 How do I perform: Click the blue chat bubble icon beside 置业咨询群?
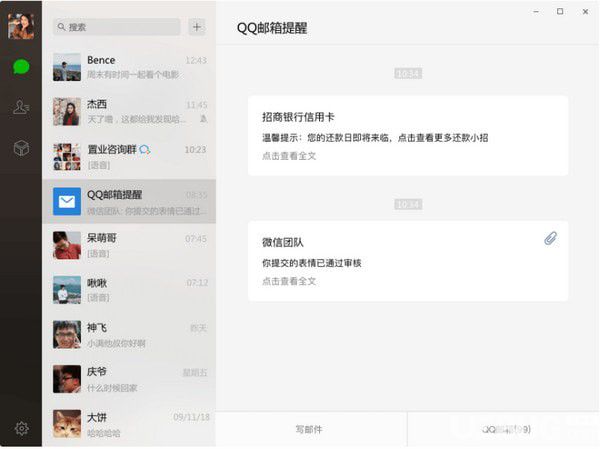[145, 149]
